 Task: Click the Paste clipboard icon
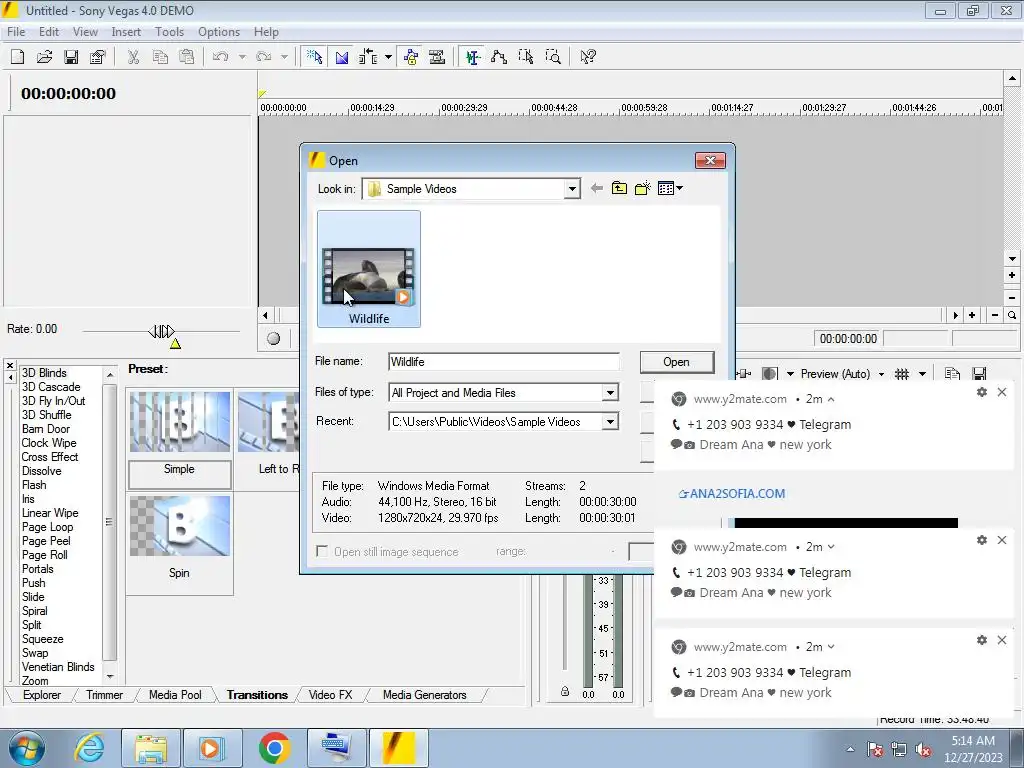tap(187, 57)
